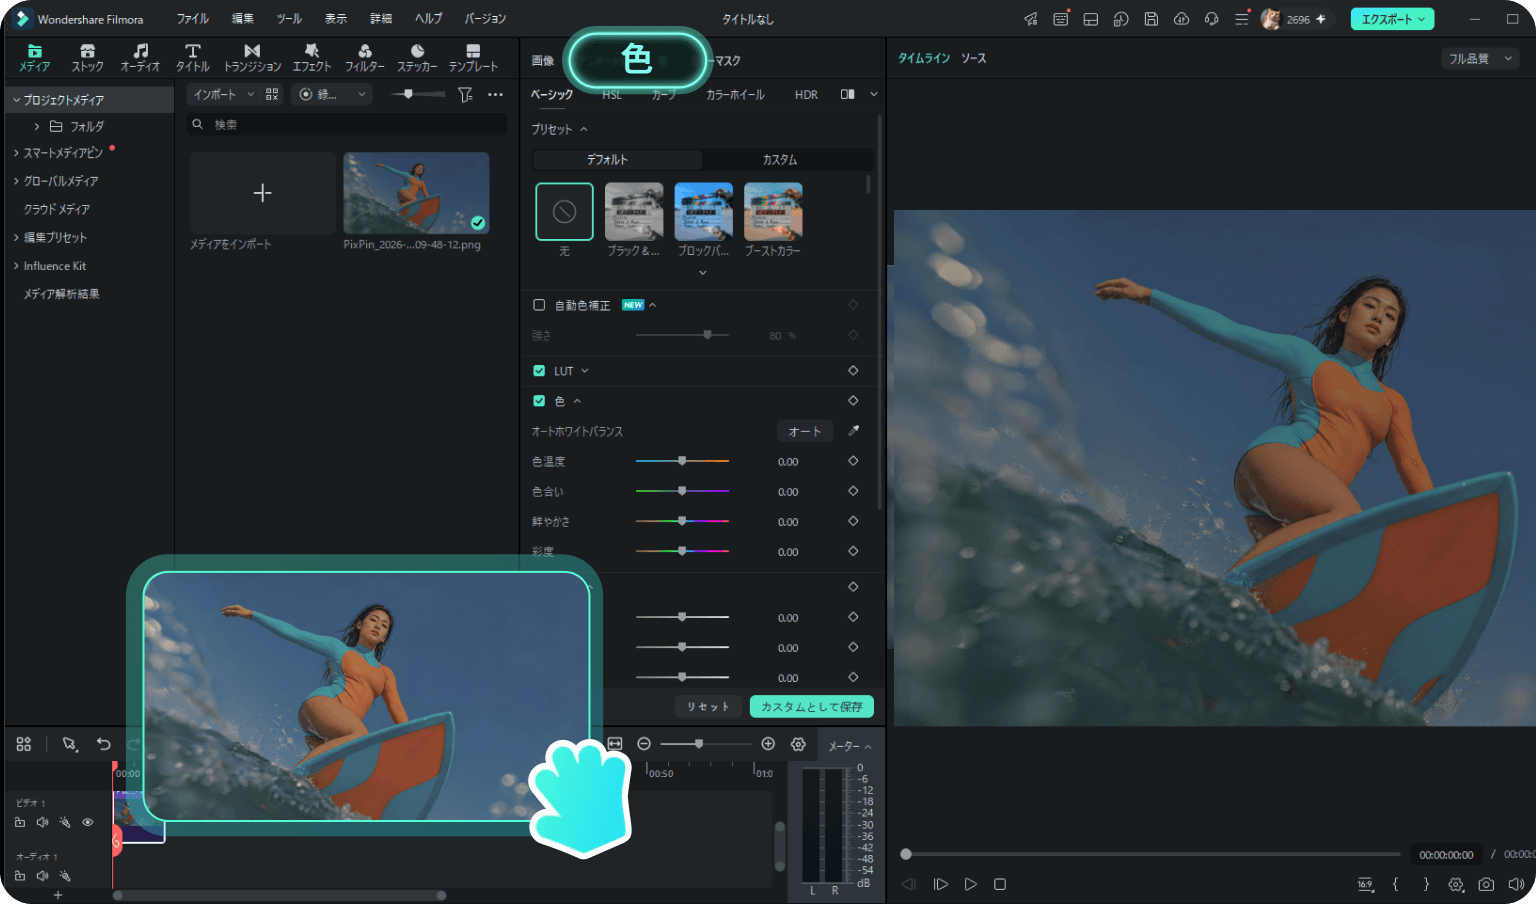Click the オート white balance button
The image size is (1536, 904).
[805, 431]
